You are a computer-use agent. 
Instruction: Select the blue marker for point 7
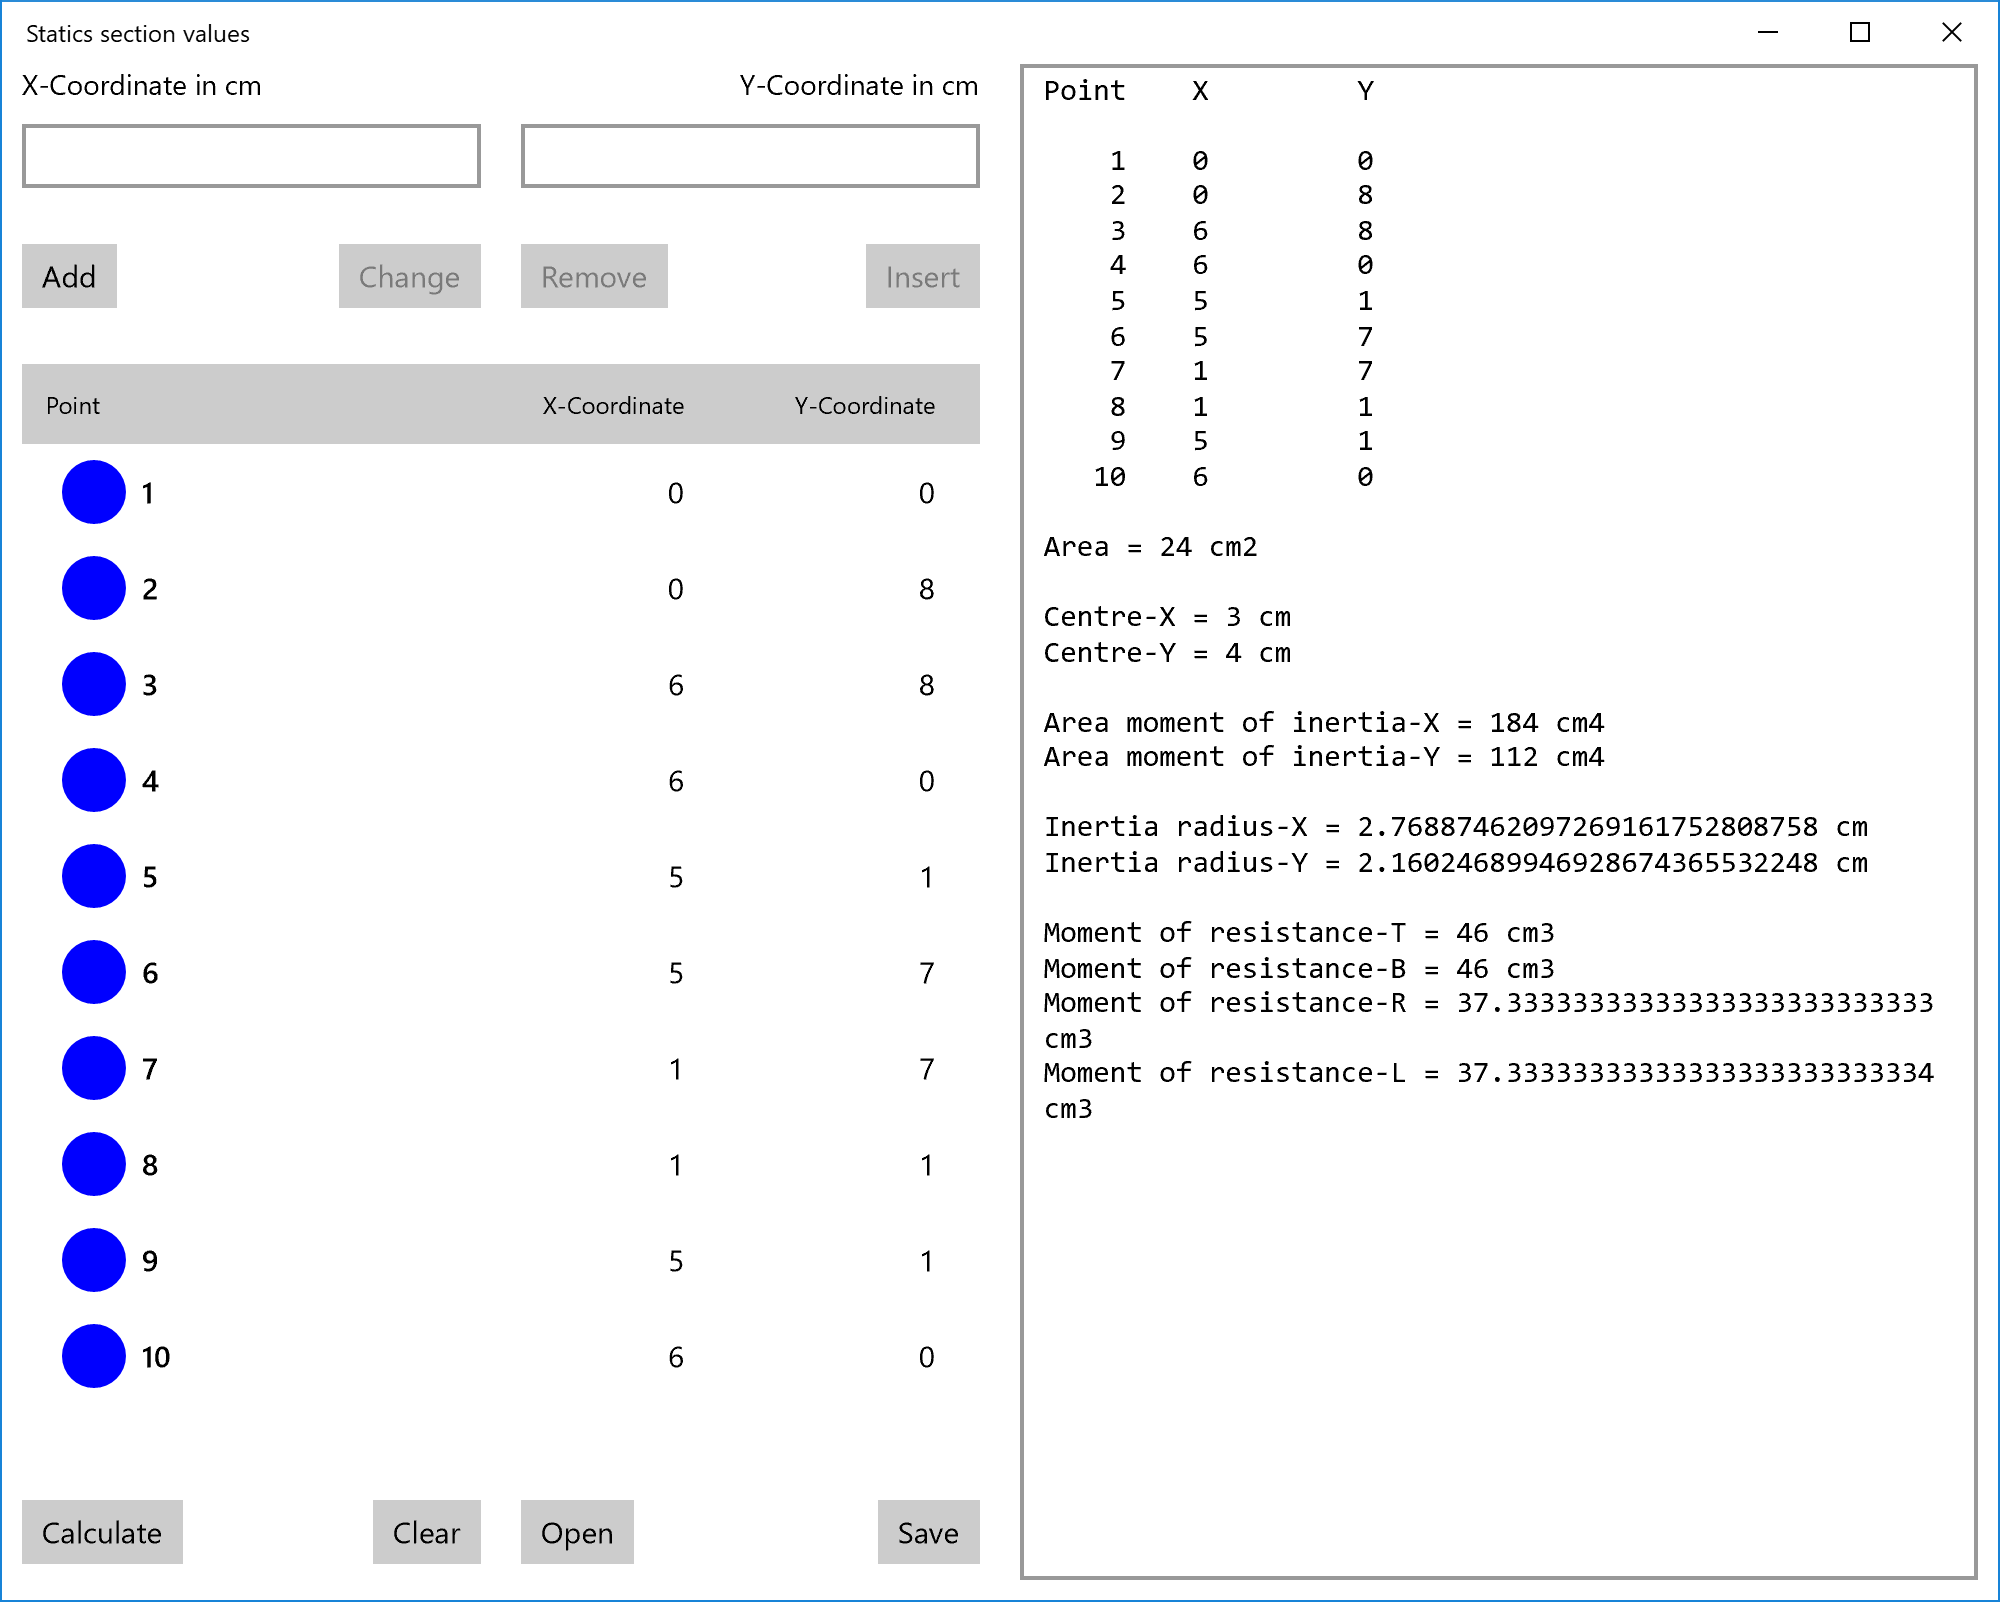coord(94,1068)
